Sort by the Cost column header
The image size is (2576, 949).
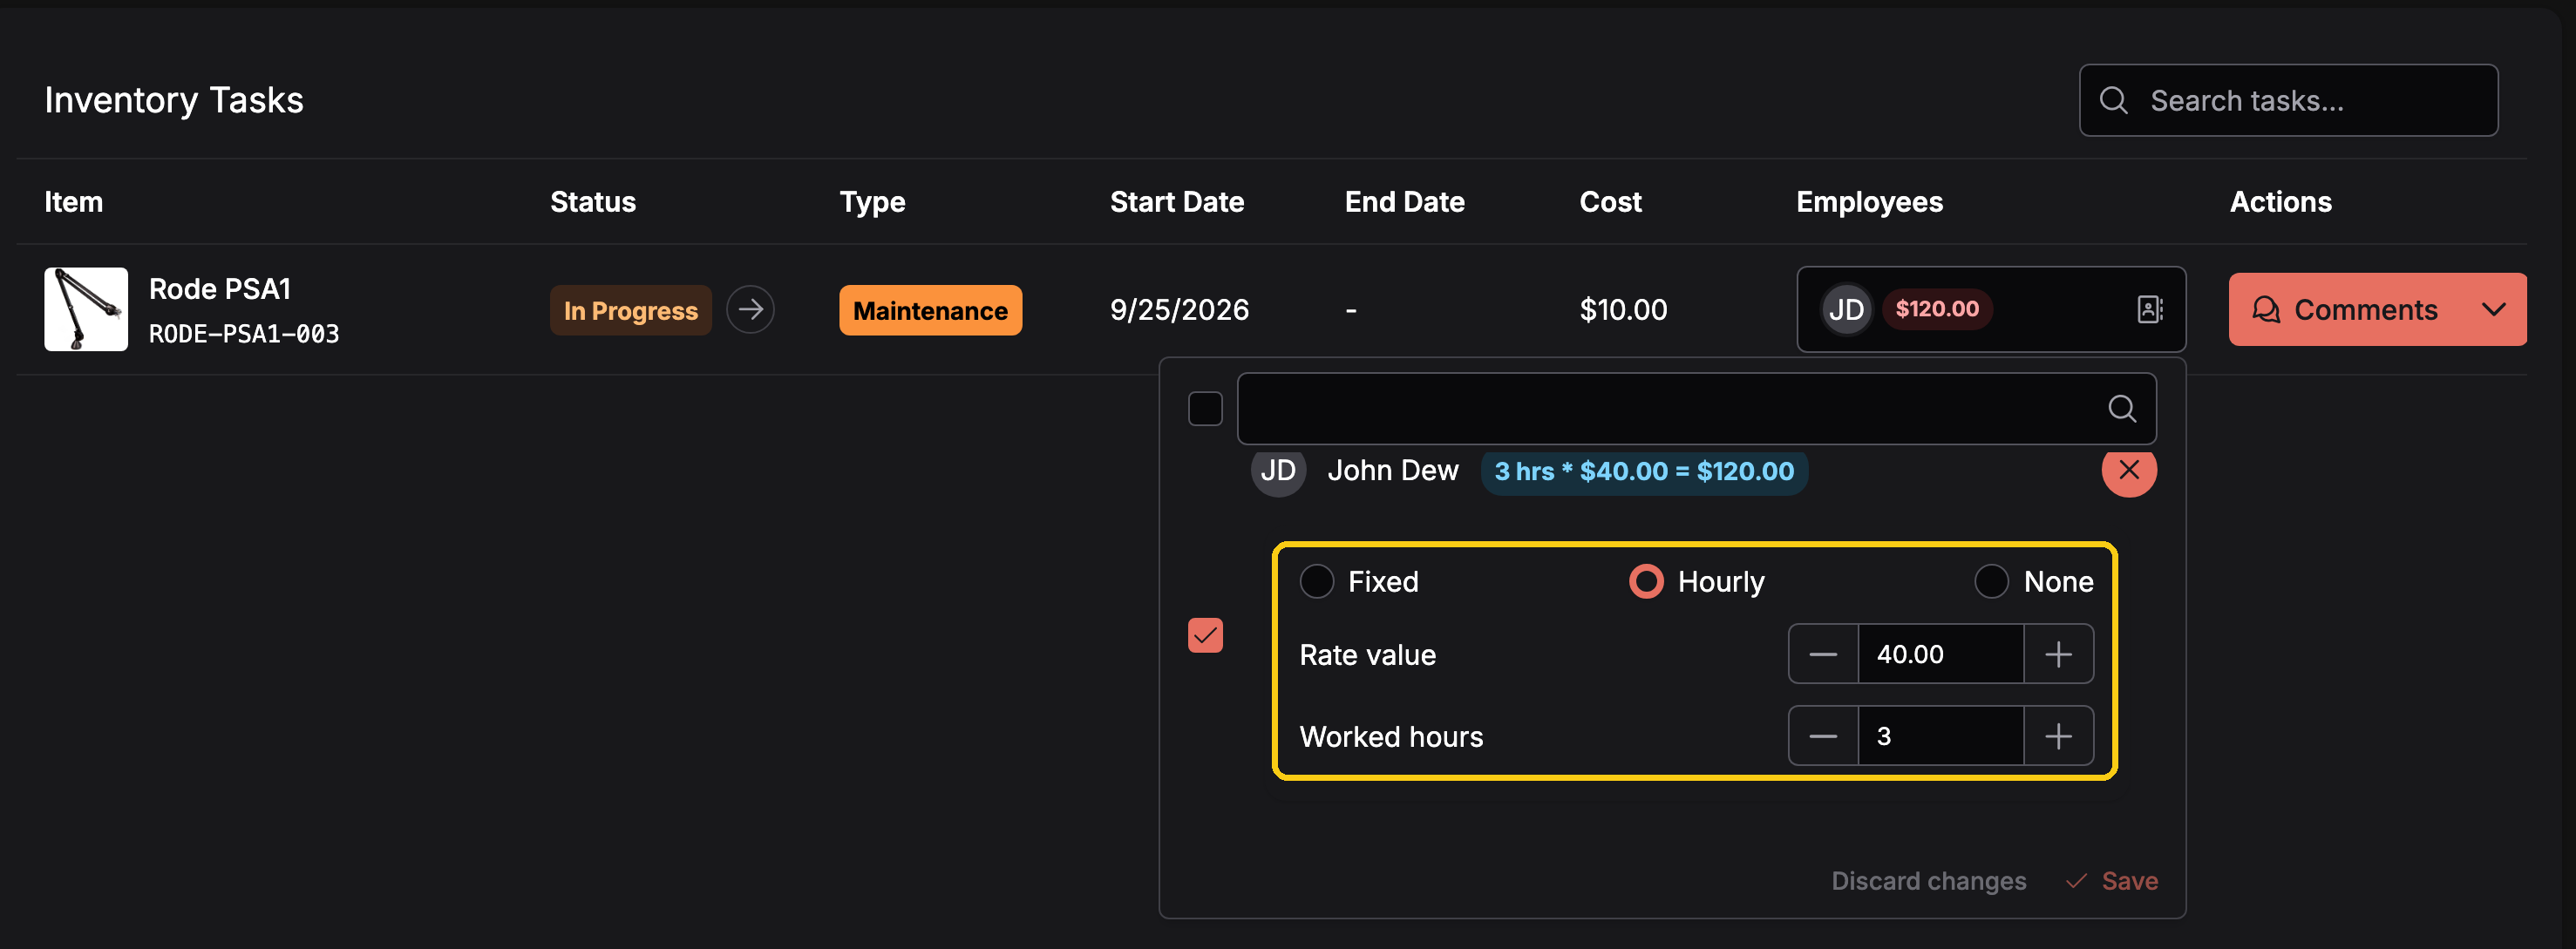click(1610, 202)
